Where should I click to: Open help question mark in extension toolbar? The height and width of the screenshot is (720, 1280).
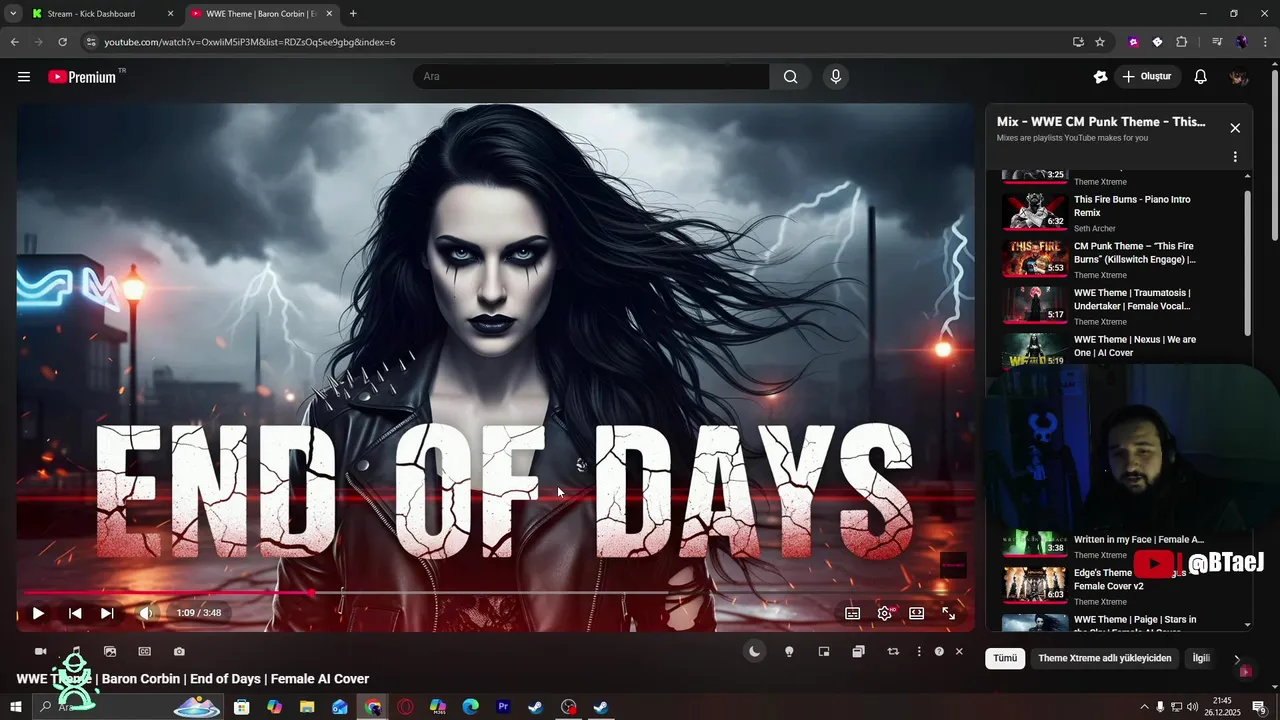[x=939, y=652]
